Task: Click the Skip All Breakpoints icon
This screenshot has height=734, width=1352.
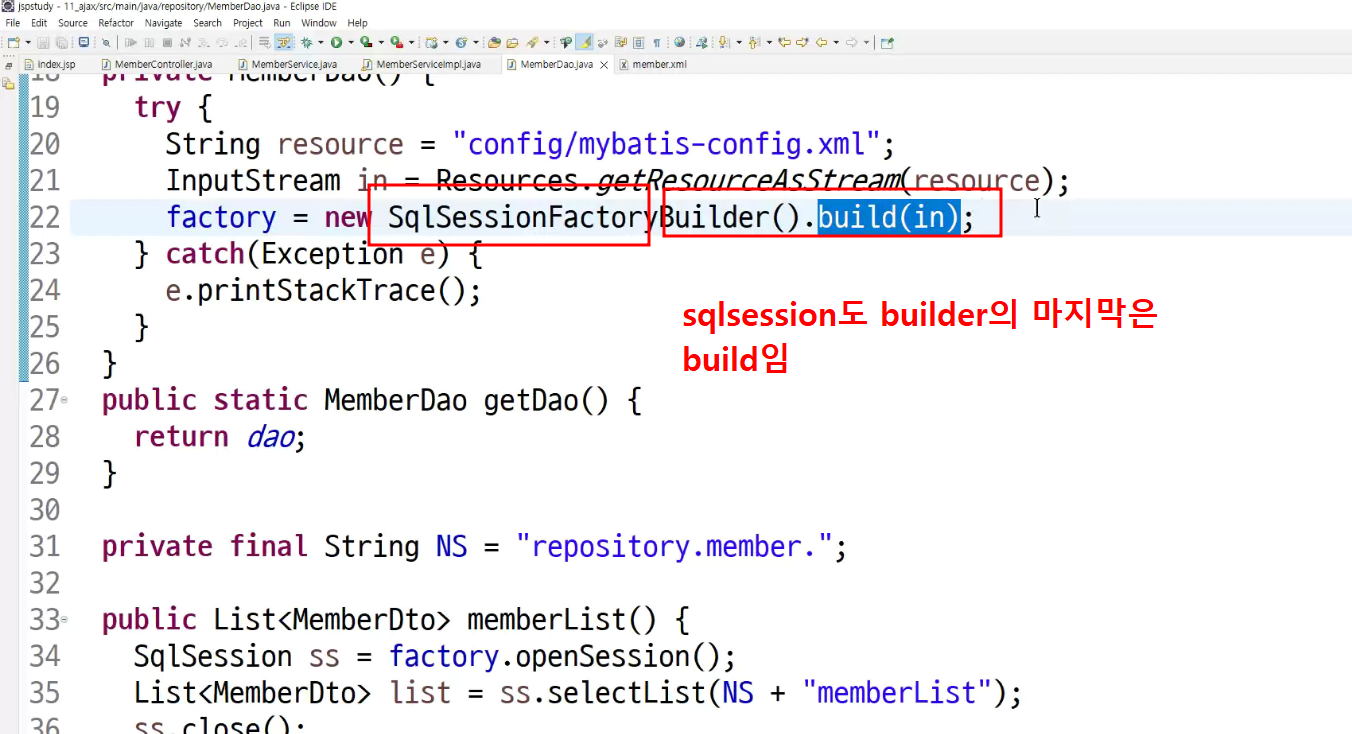Action: 106,43
